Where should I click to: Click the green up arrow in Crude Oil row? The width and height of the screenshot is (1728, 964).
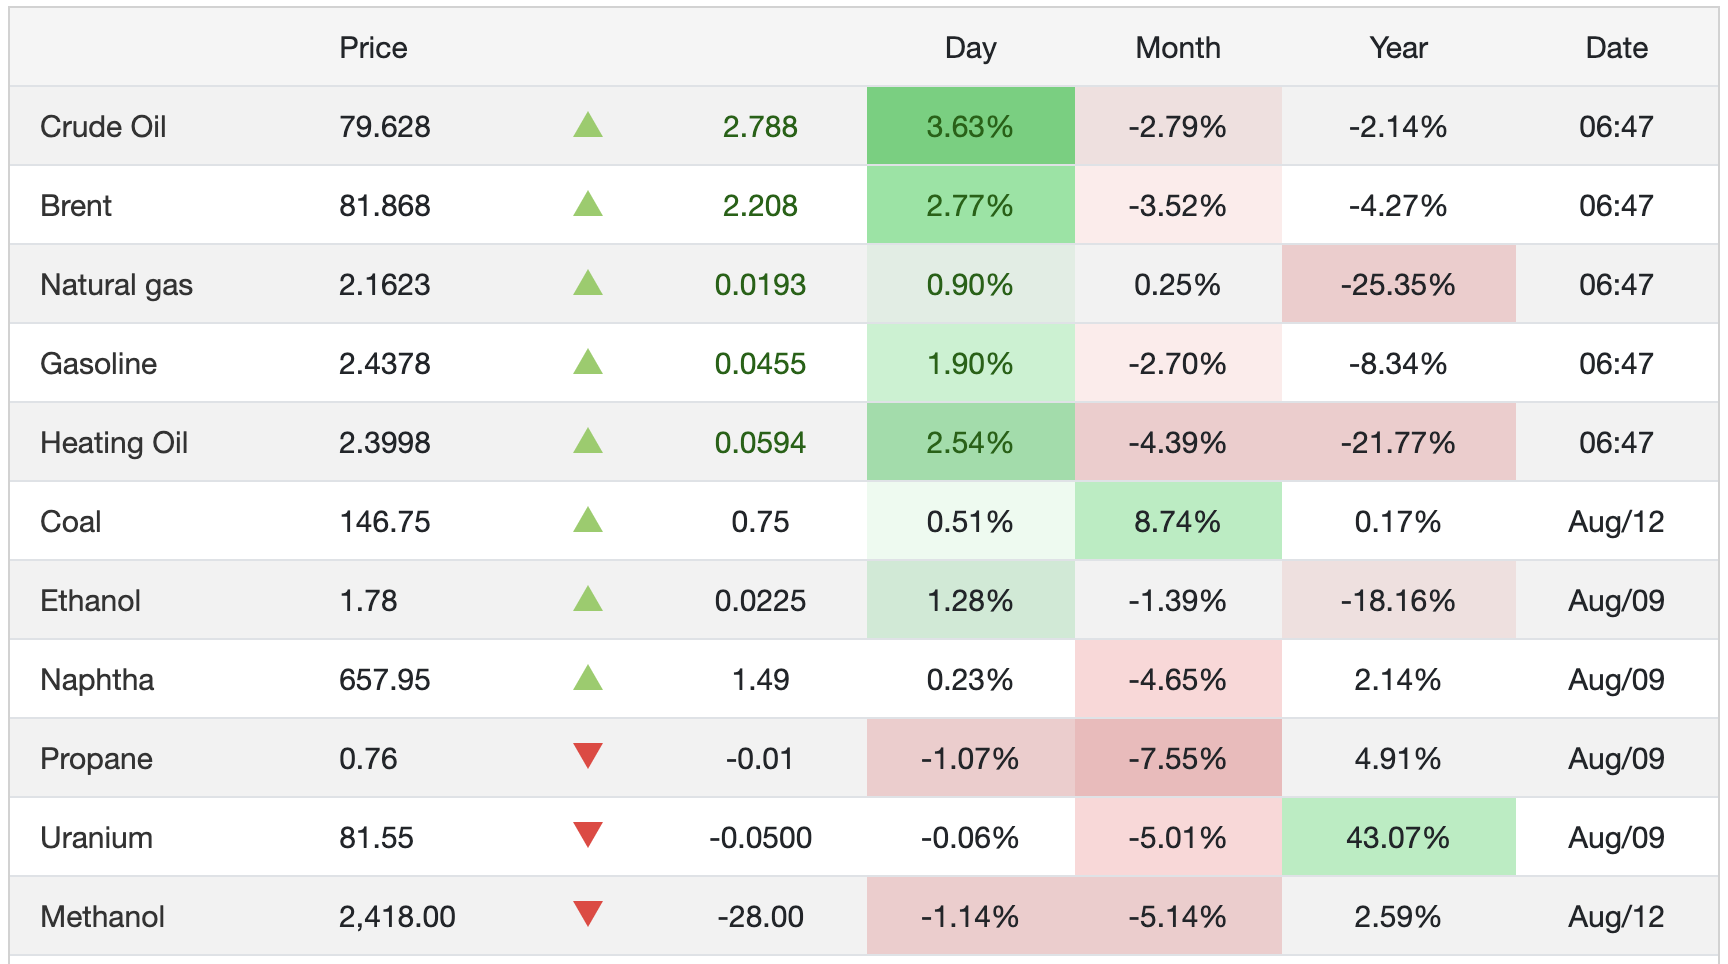[x=588, y=125]
